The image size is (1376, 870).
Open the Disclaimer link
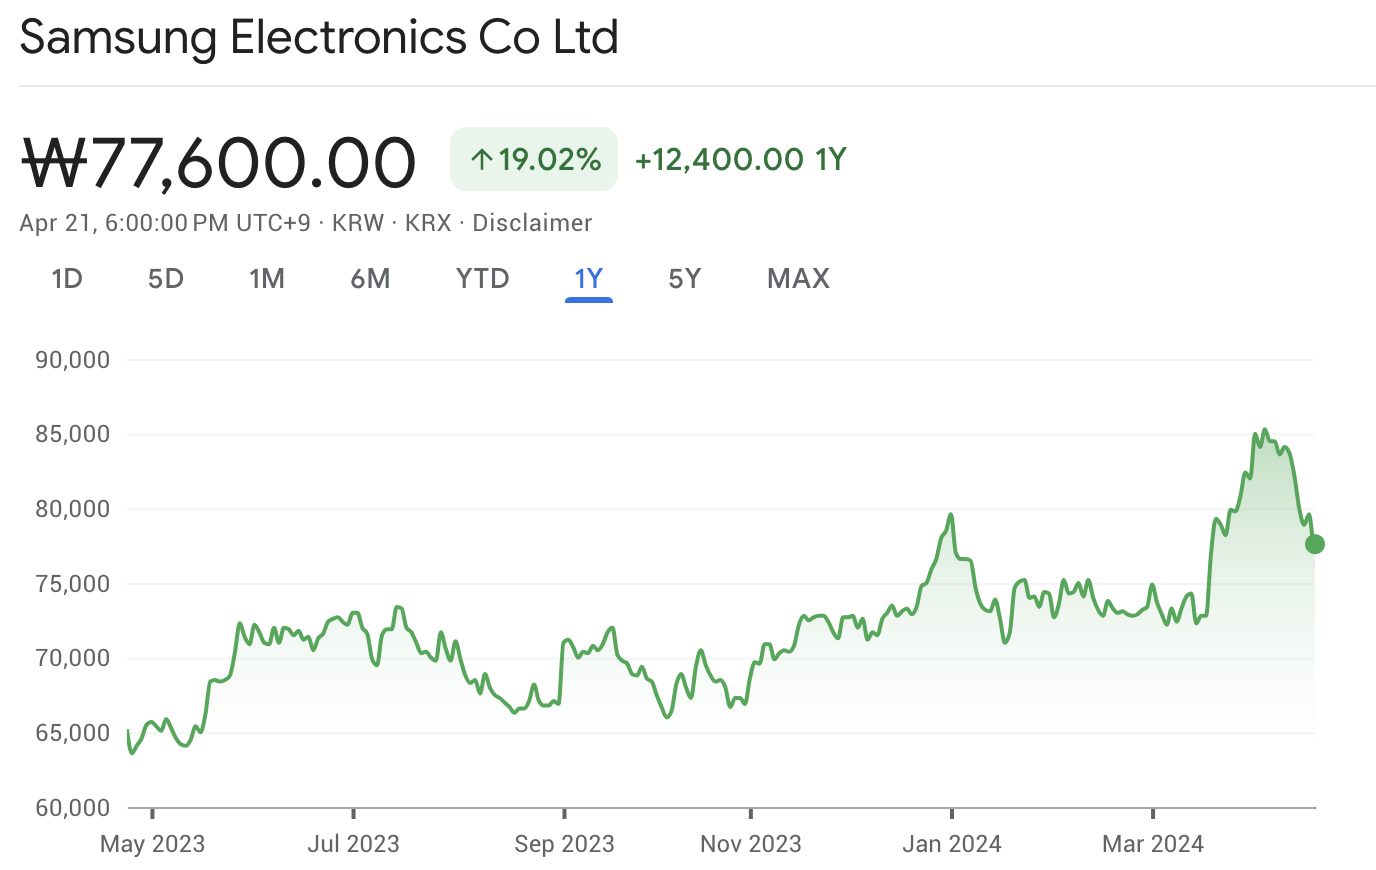532,223
